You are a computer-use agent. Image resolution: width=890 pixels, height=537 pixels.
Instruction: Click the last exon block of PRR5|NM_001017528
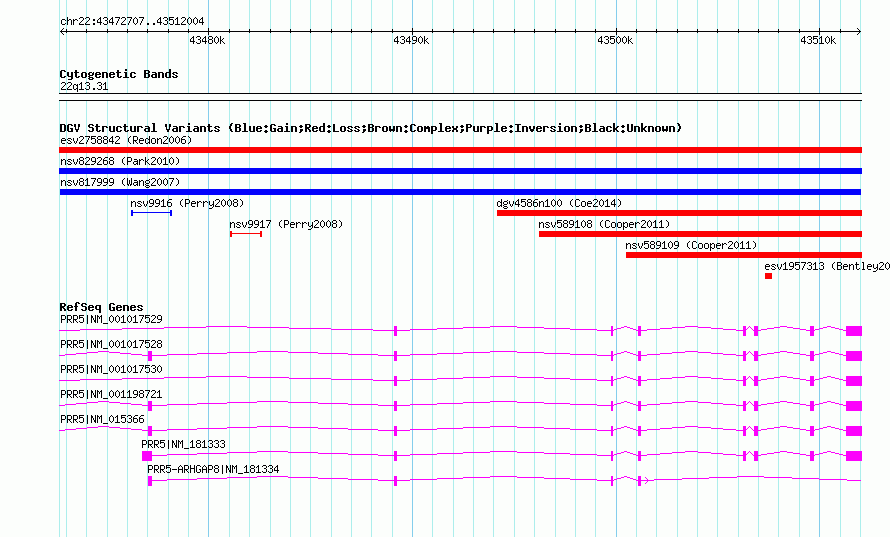tap(854, 356)
